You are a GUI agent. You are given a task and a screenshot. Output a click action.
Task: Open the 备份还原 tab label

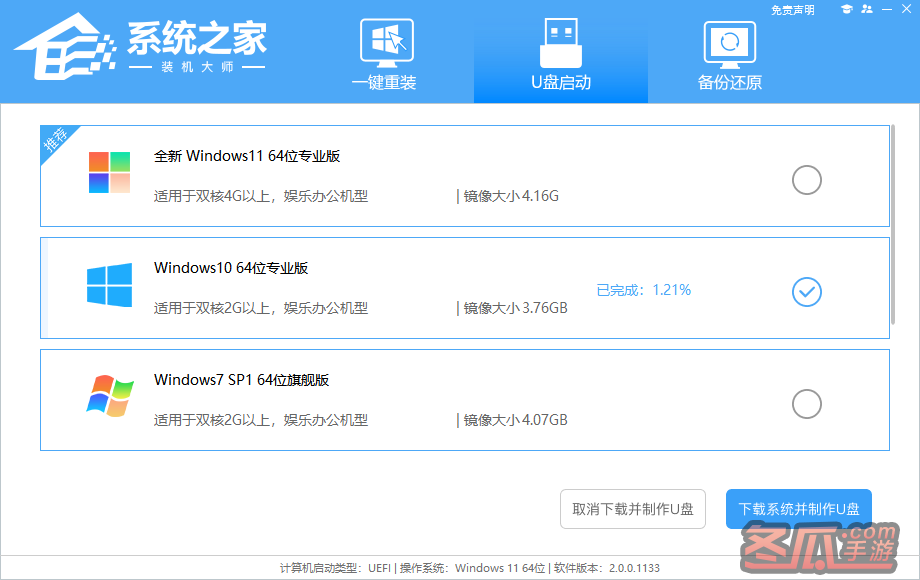(729, 83)
